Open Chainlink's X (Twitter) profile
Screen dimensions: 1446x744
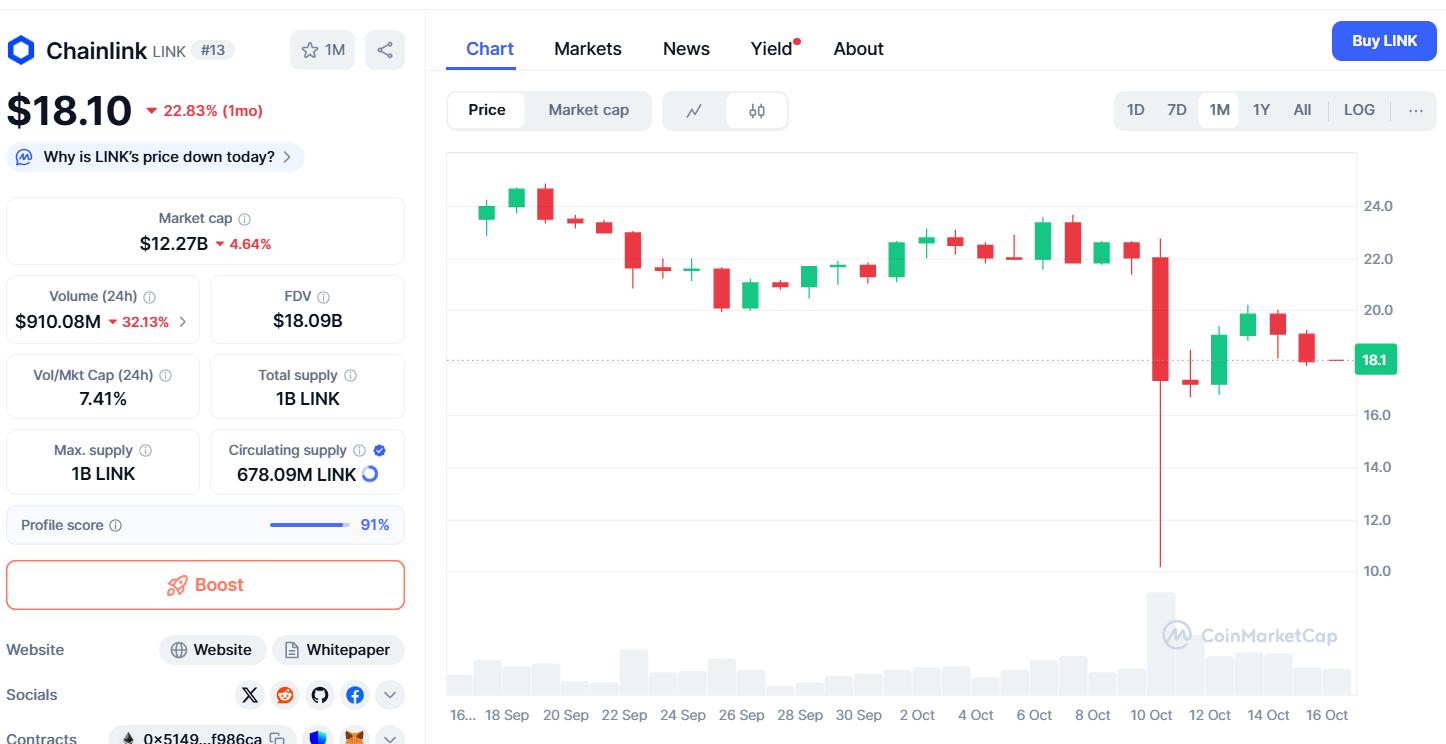(x=250, y=695)
